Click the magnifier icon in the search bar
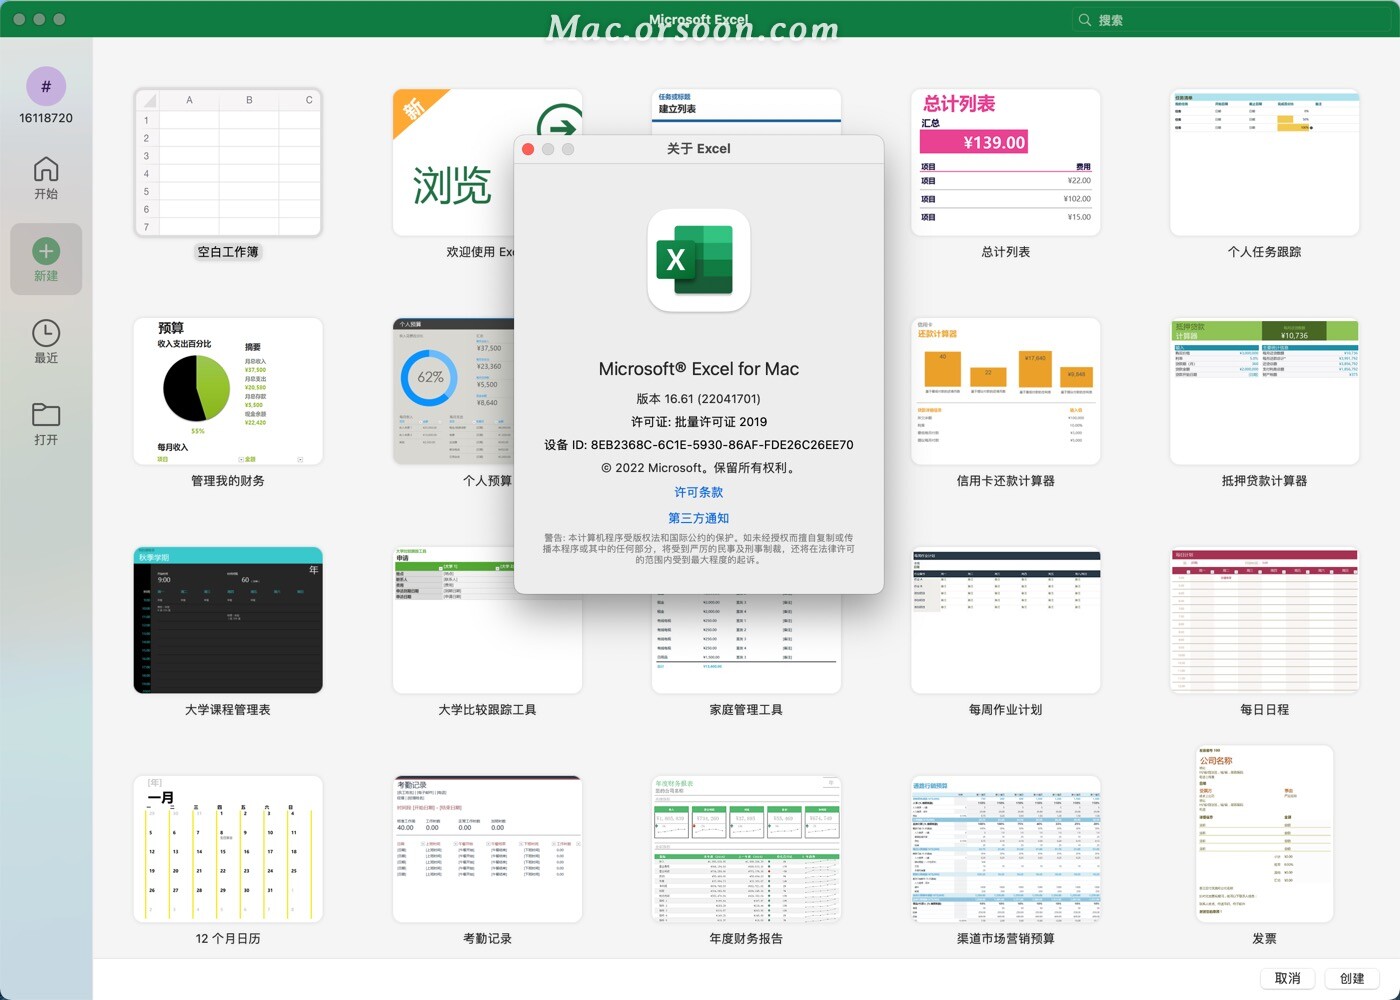Screen dimensions: 1400x1000 (x=1084, y=19)
